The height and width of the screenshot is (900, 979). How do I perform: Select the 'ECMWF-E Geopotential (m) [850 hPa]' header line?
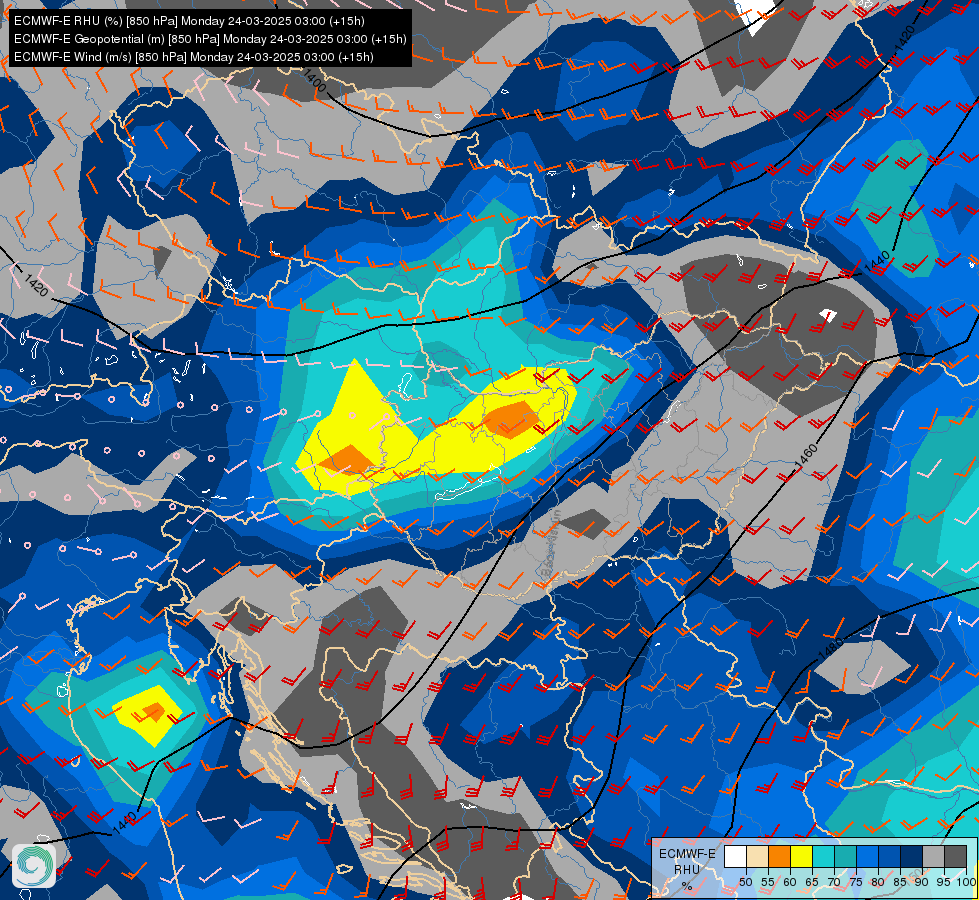(210, 39)
